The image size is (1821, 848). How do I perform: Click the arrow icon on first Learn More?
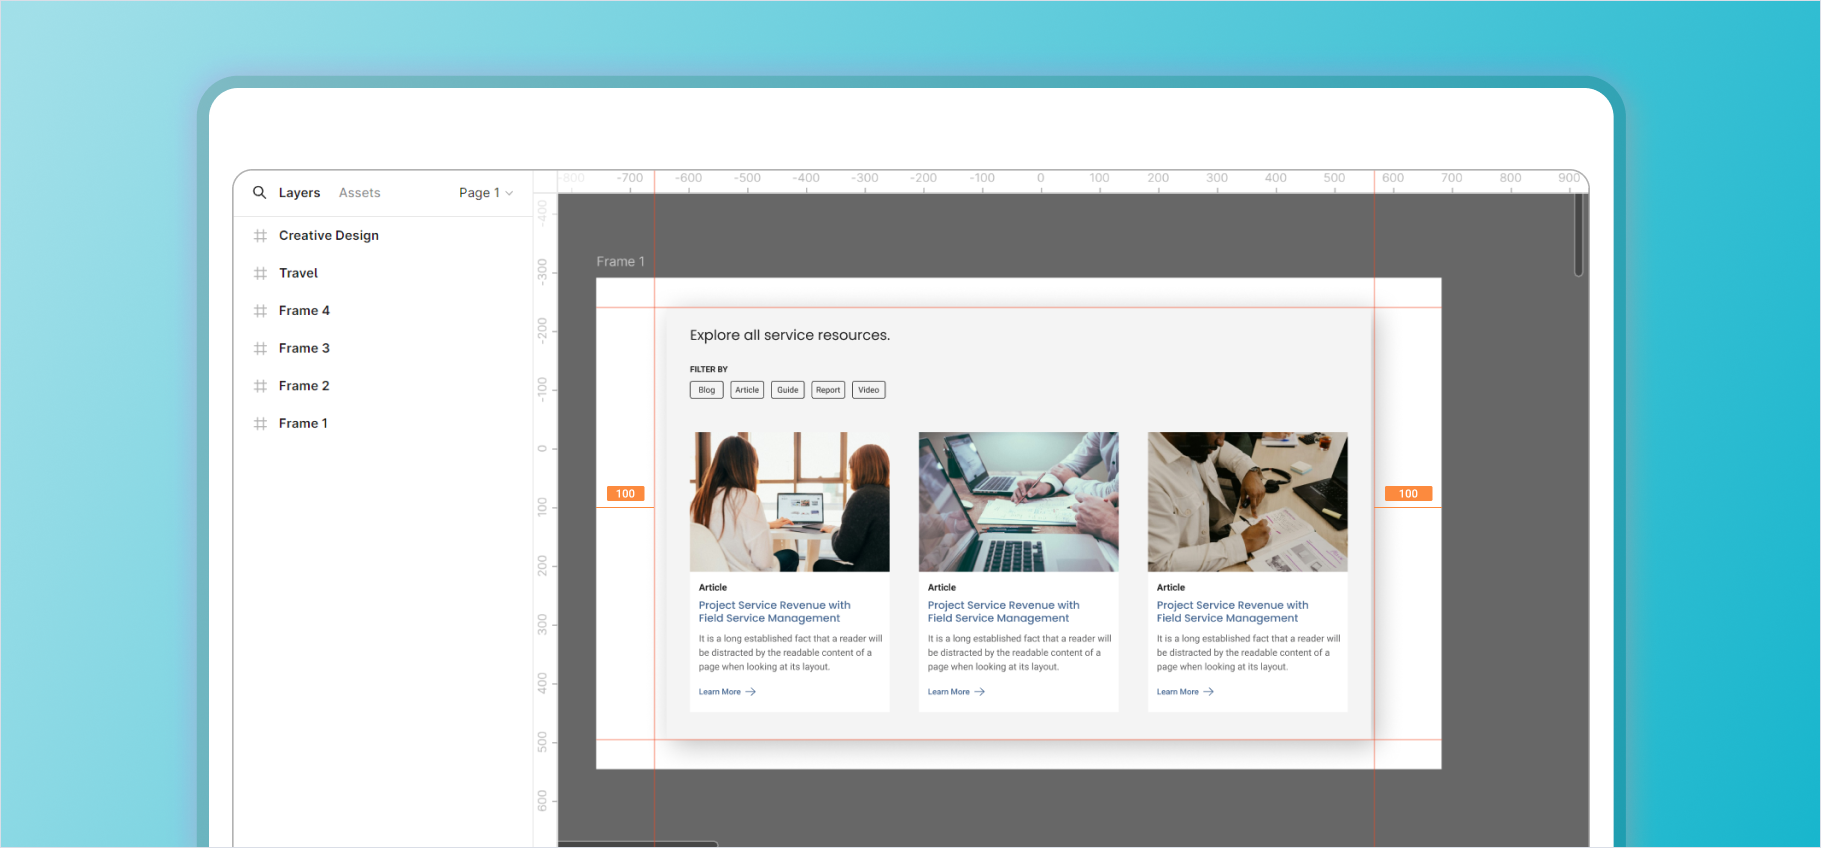pos(751,692)
